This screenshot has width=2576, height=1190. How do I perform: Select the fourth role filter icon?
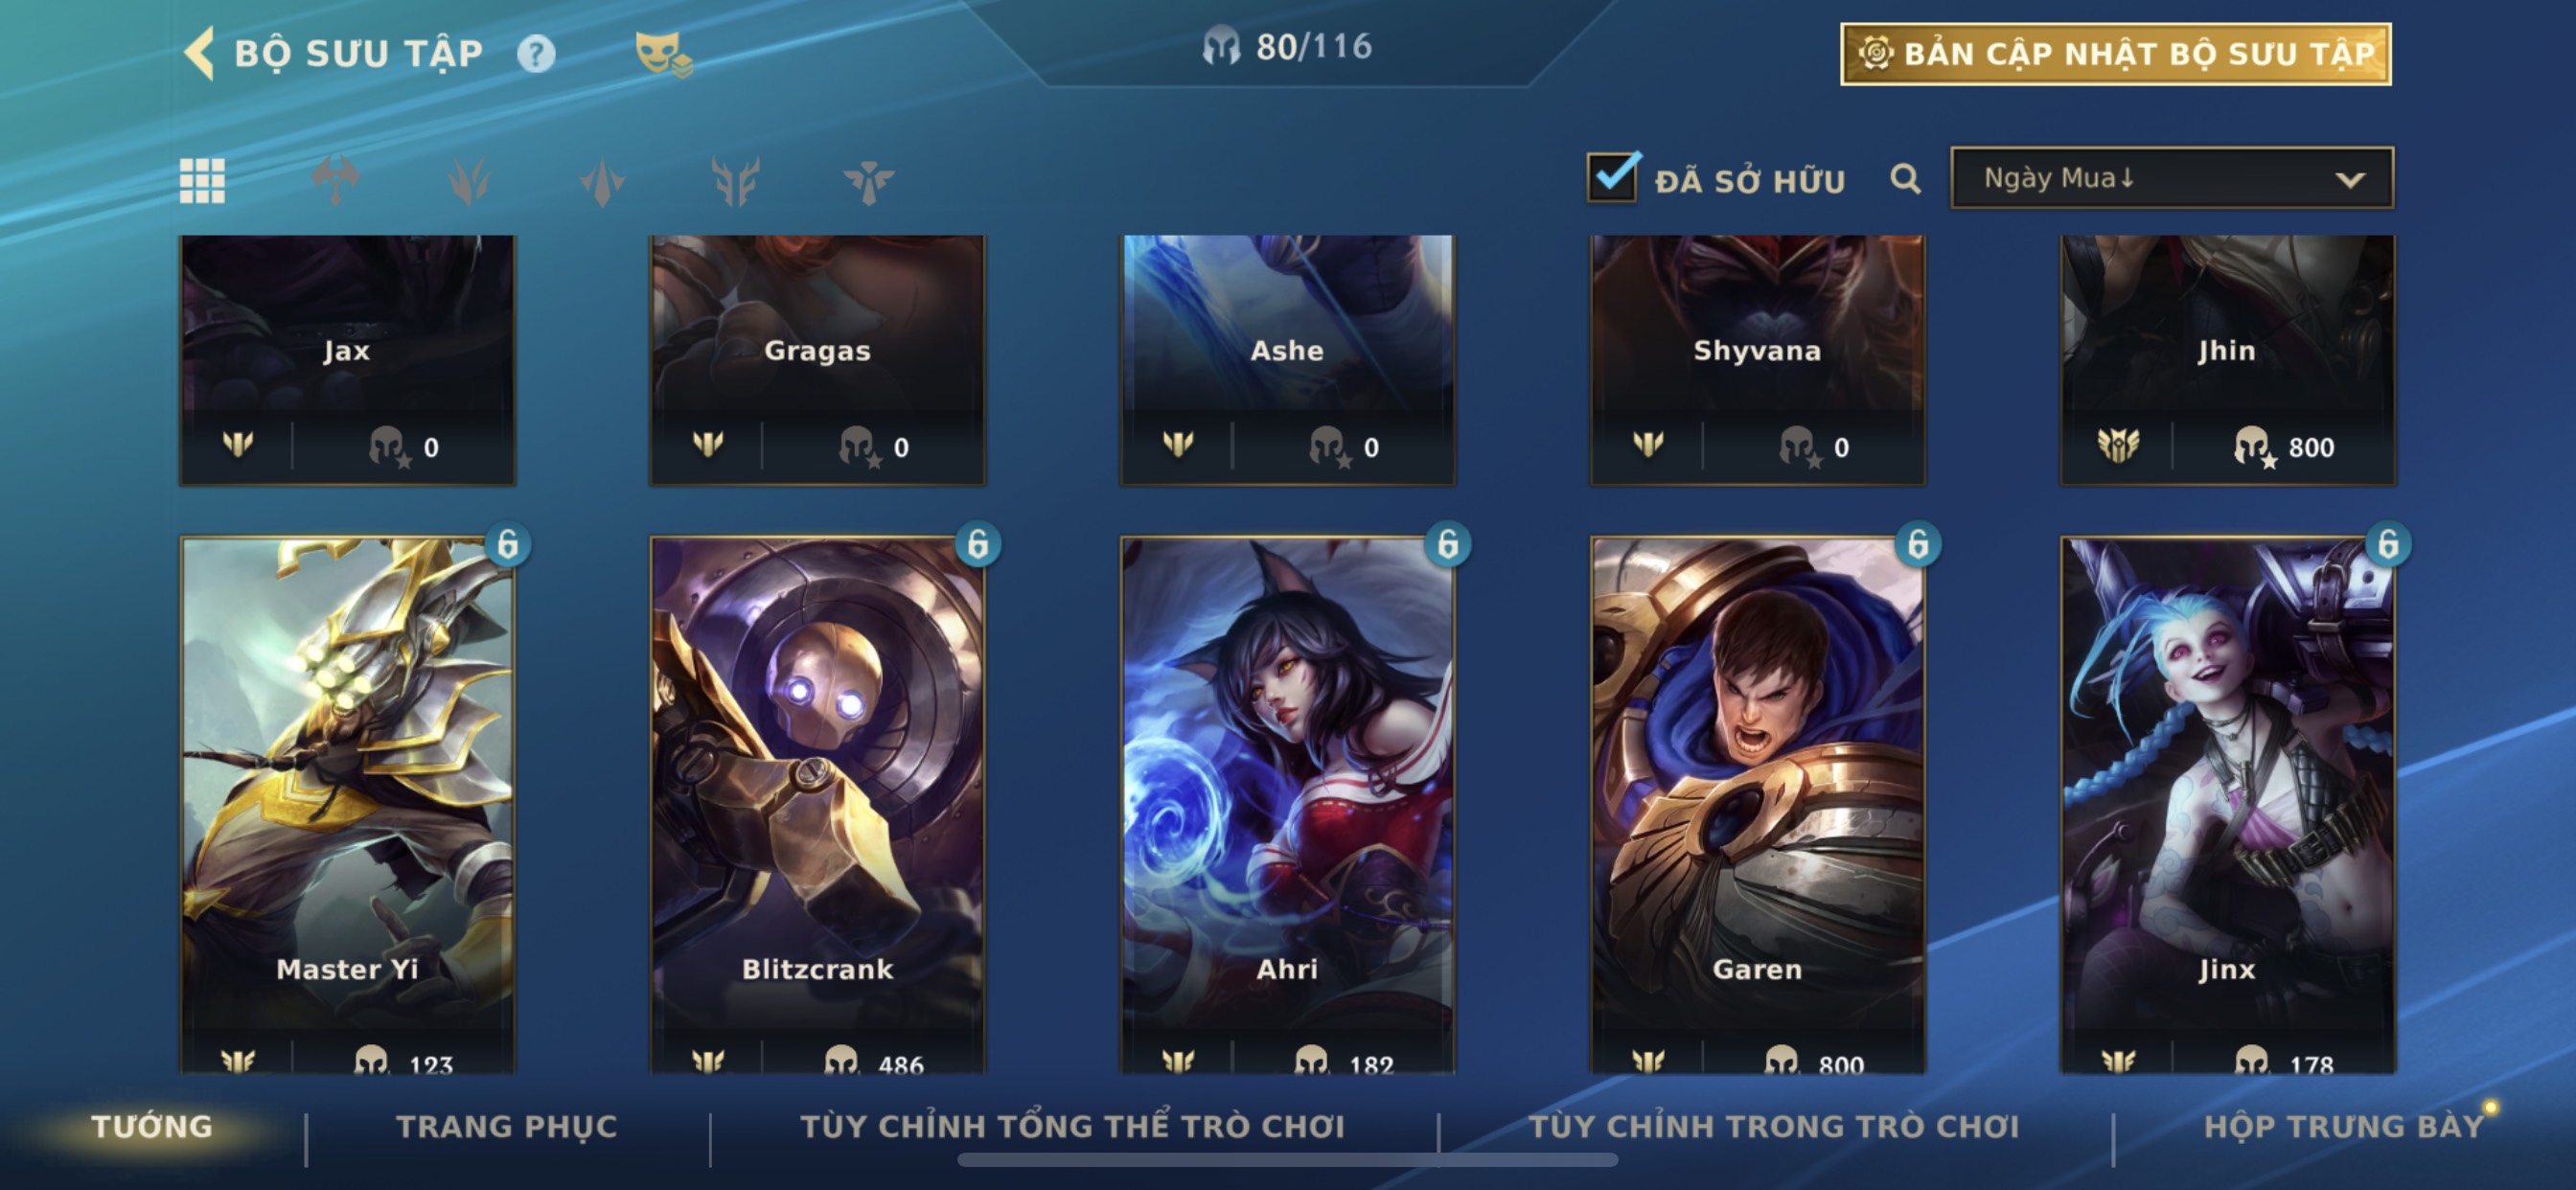click(x=602, y=181)
